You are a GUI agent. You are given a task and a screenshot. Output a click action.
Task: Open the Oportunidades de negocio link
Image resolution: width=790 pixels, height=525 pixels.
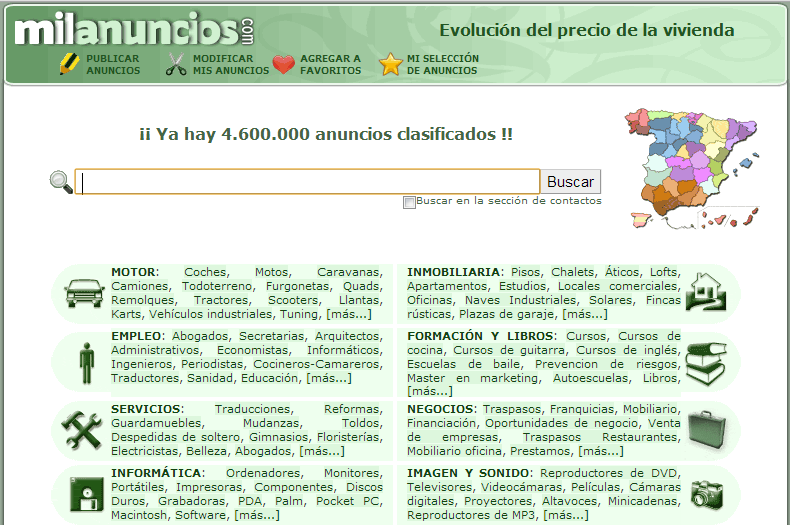coord(560,423)
